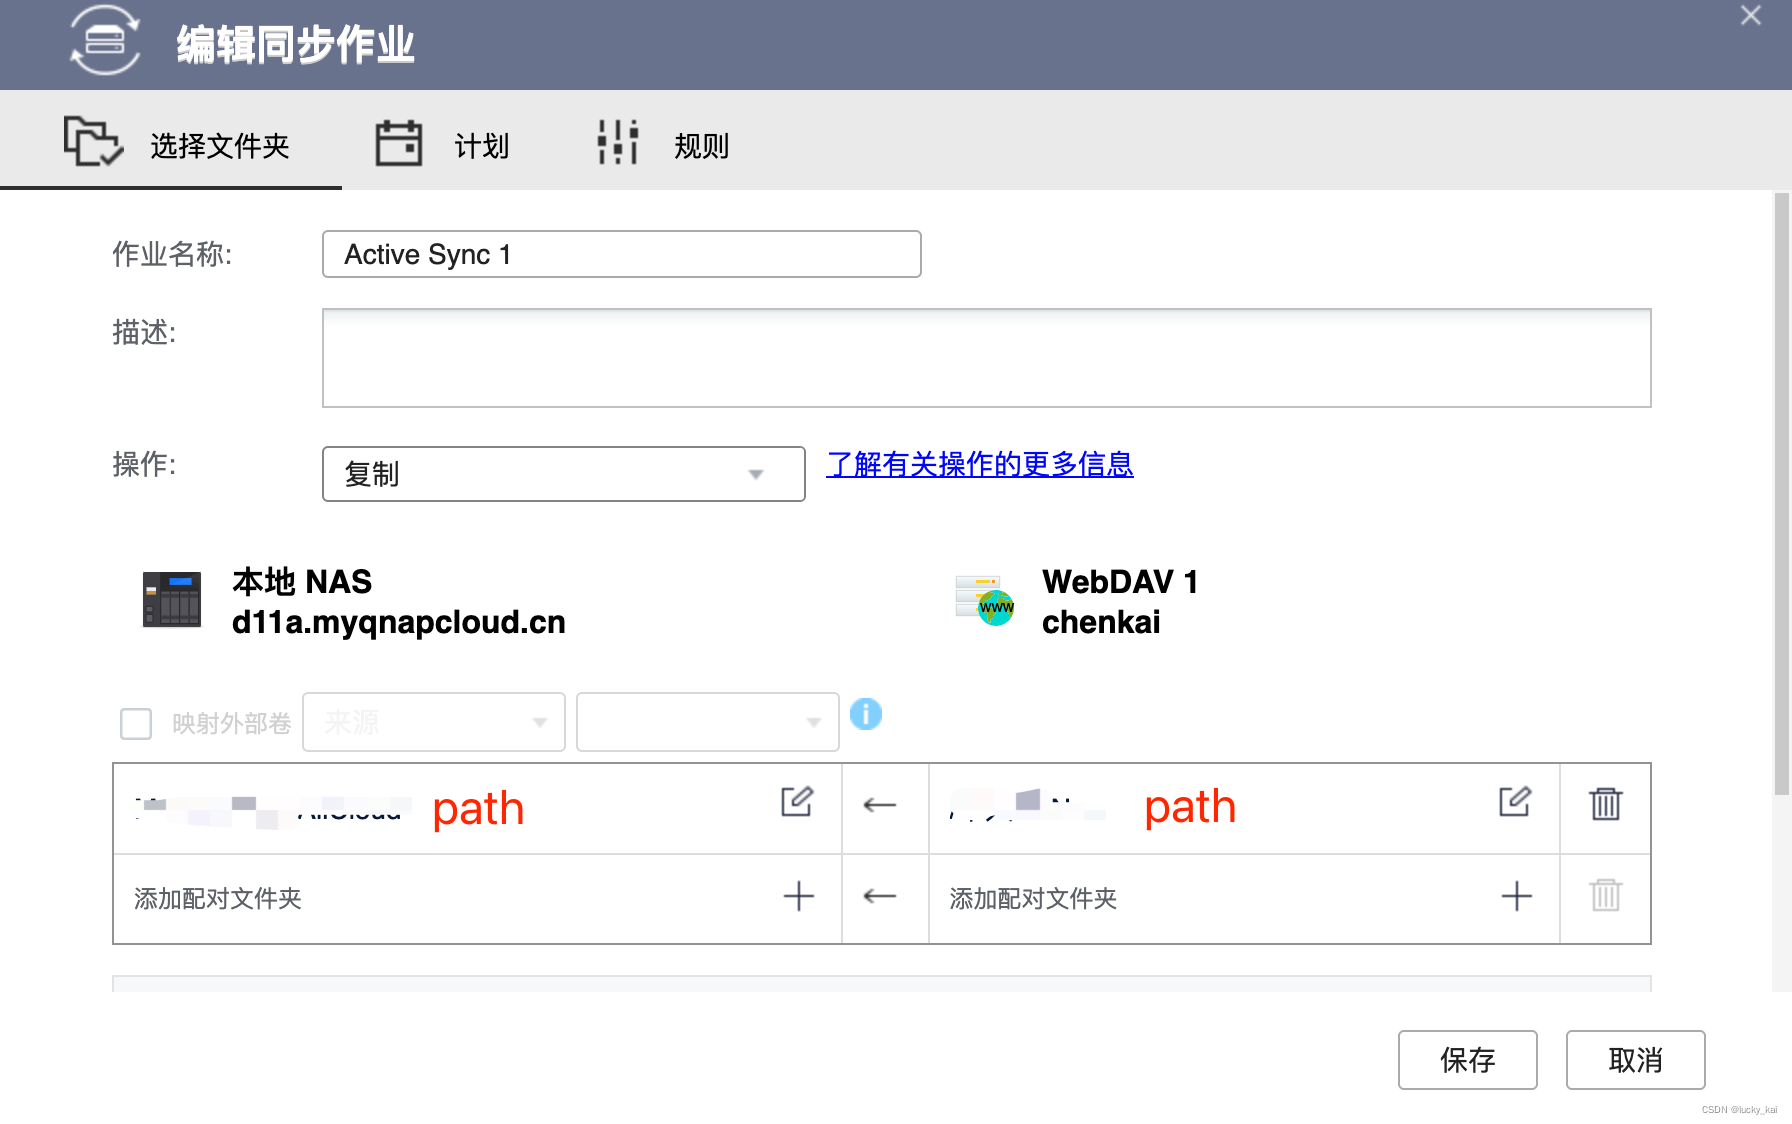Click left 添加配对文件夹 text

point(218,898)
